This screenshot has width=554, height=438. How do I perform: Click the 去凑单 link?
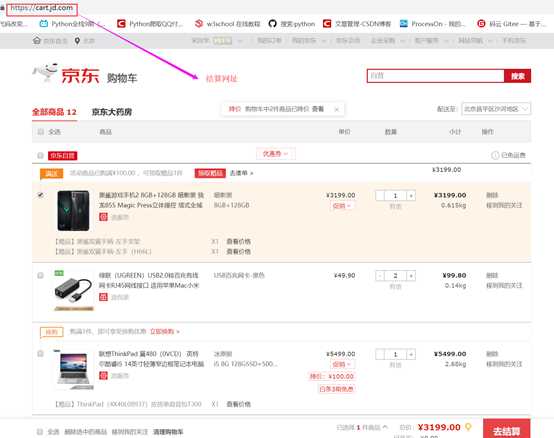[x=241, y=173]
